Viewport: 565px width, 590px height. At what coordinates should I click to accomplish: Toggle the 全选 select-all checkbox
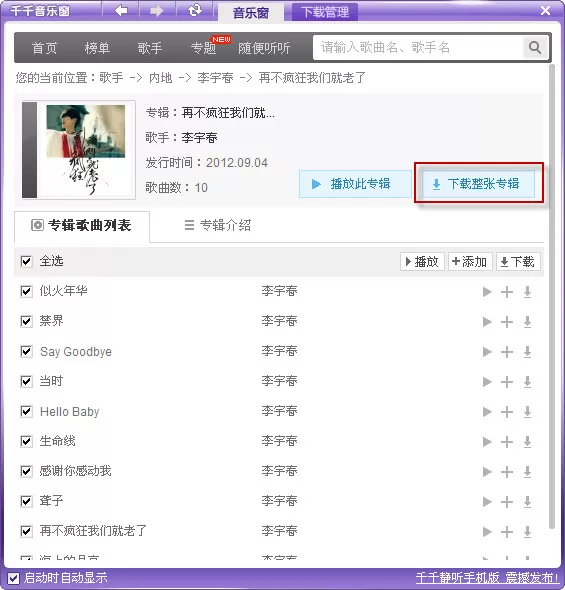(x=26, y=261)
